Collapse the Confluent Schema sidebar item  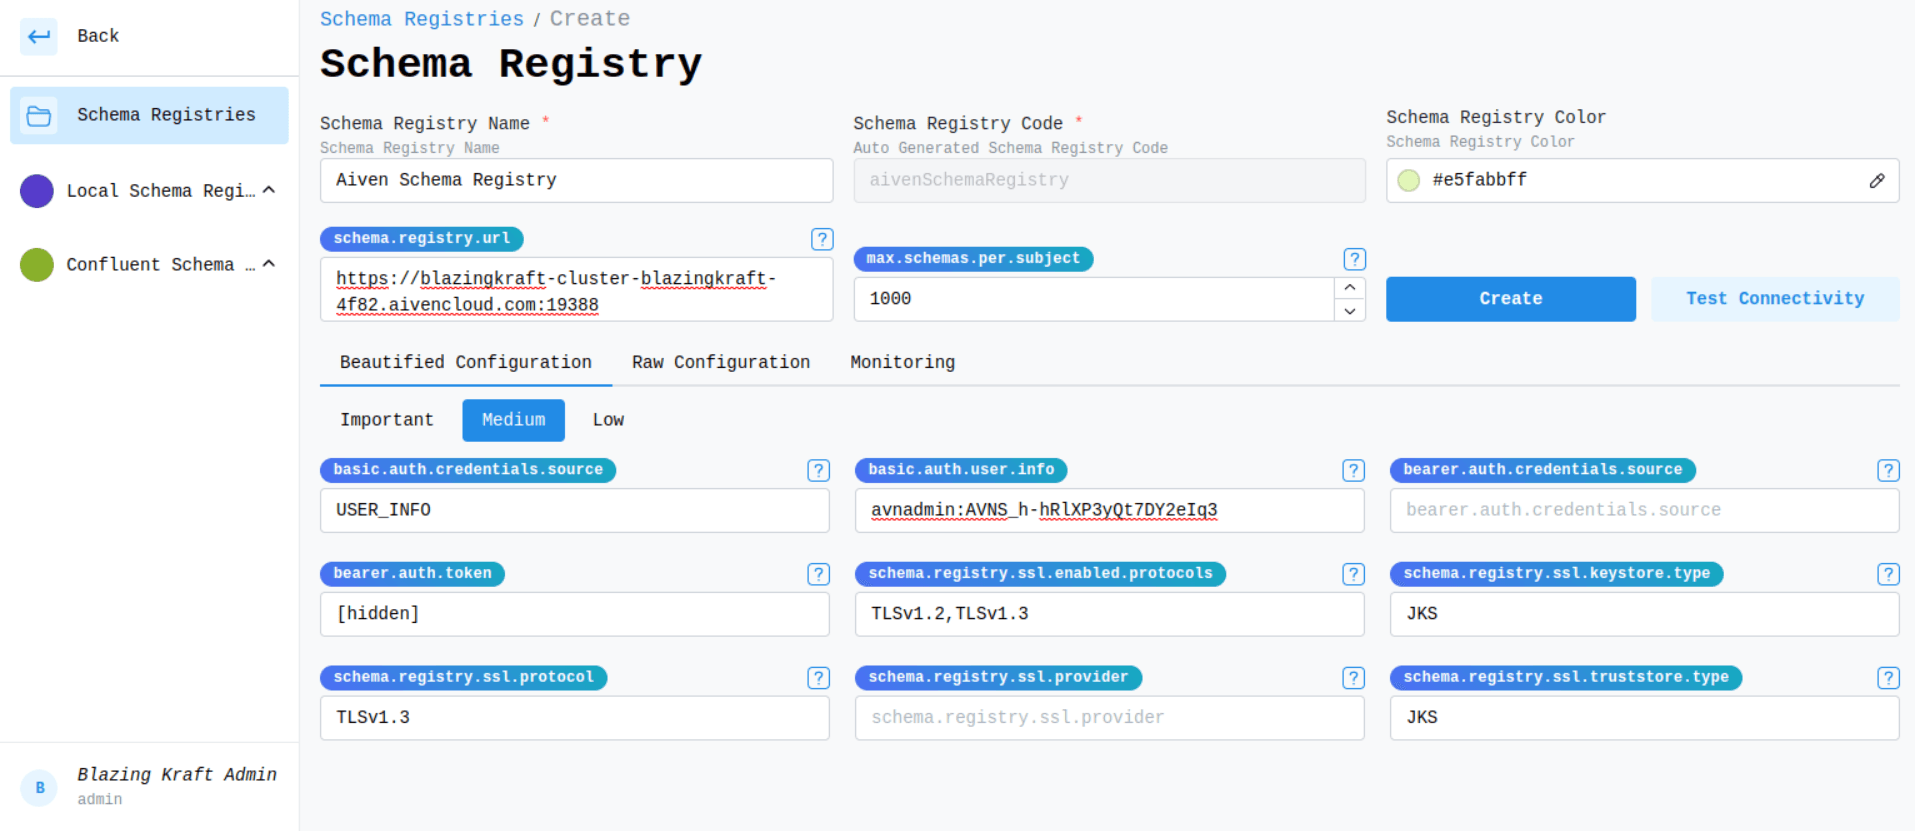(x=269, y=264)
